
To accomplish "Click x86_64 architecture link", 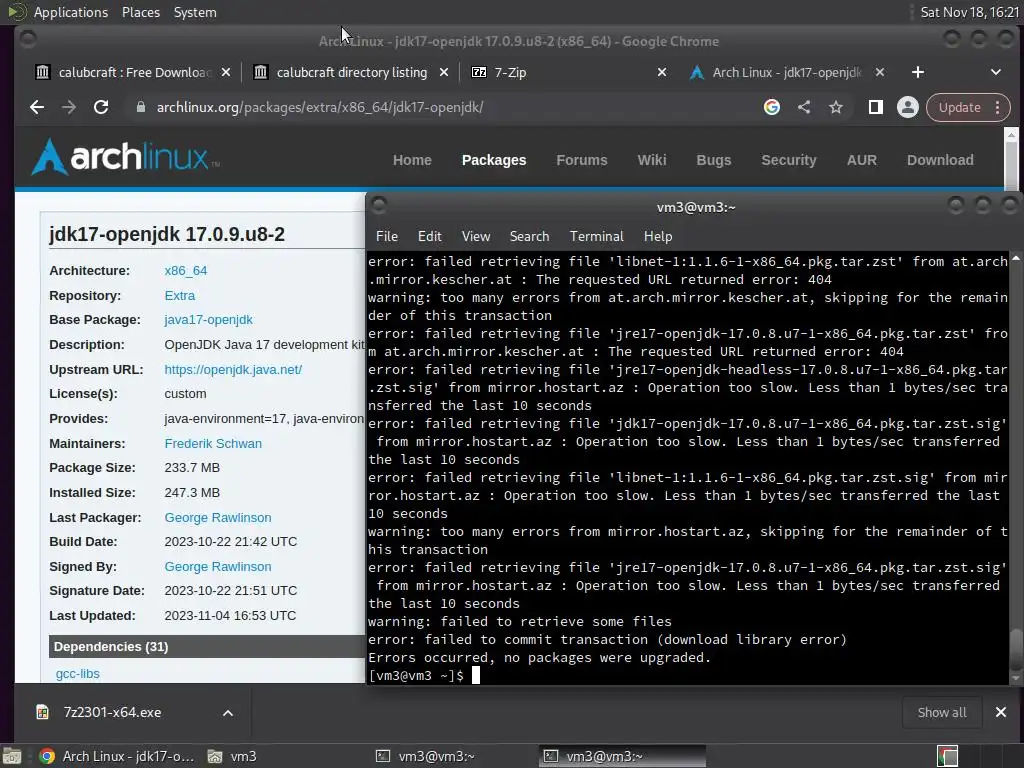I will point(185,271).
